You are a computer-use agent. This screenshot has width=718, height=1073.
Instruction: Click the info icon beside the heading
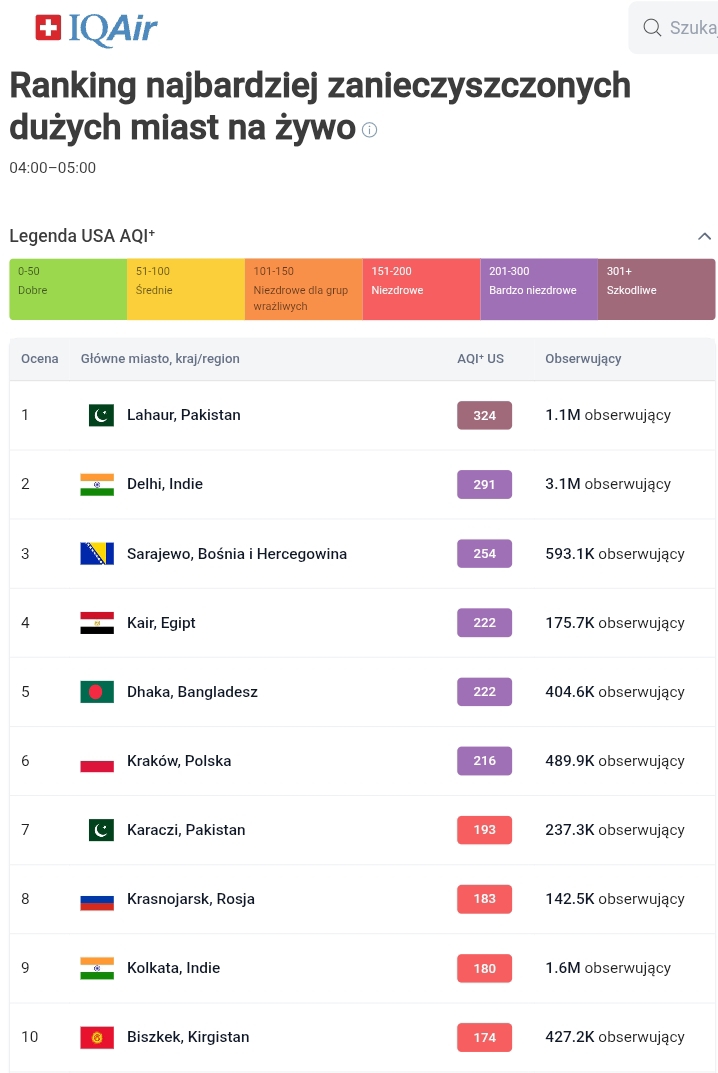[x=369, y=130]
